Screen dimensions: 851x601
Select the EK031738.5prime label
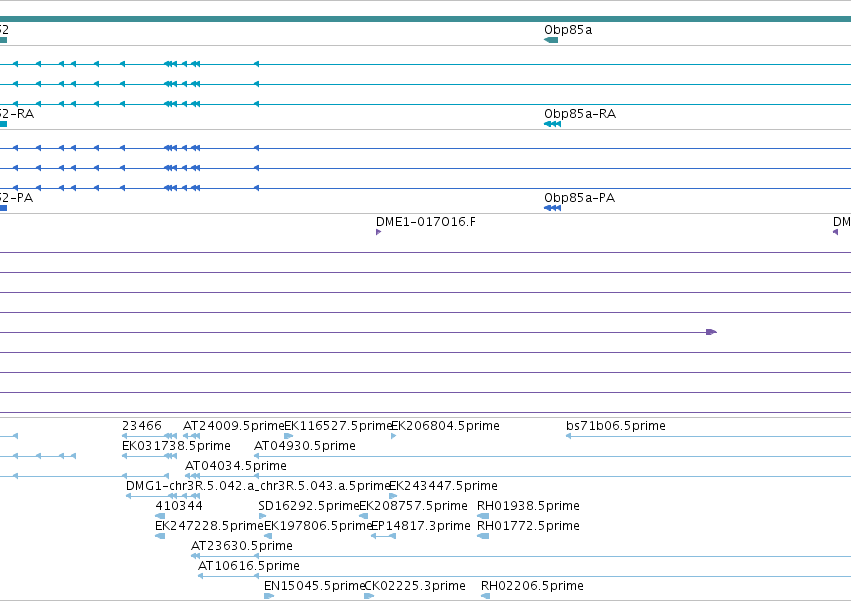(176, 446)
